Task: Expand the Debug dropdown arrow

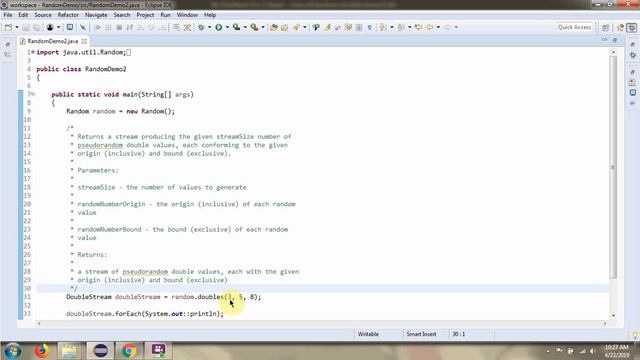Action: tap(209, 27)
